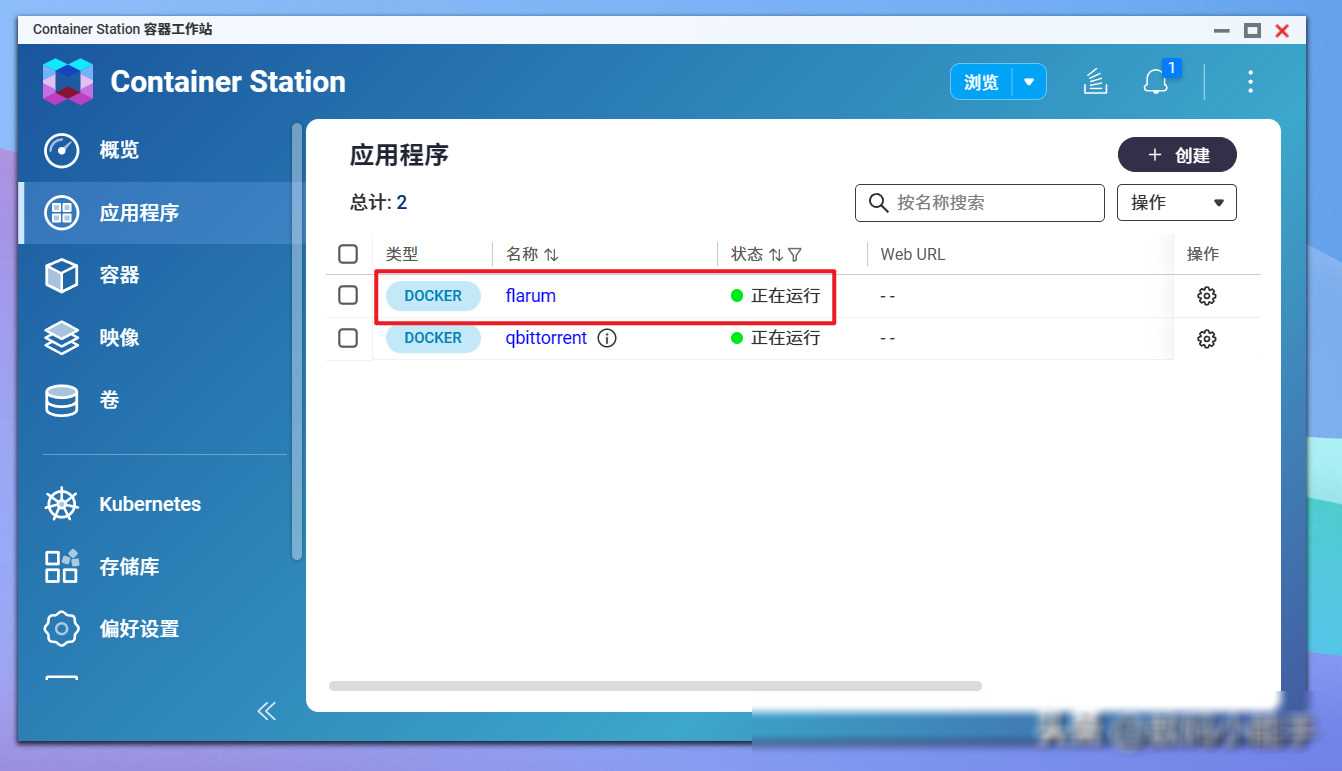Minimize the Container Station window

point(1222,30)
